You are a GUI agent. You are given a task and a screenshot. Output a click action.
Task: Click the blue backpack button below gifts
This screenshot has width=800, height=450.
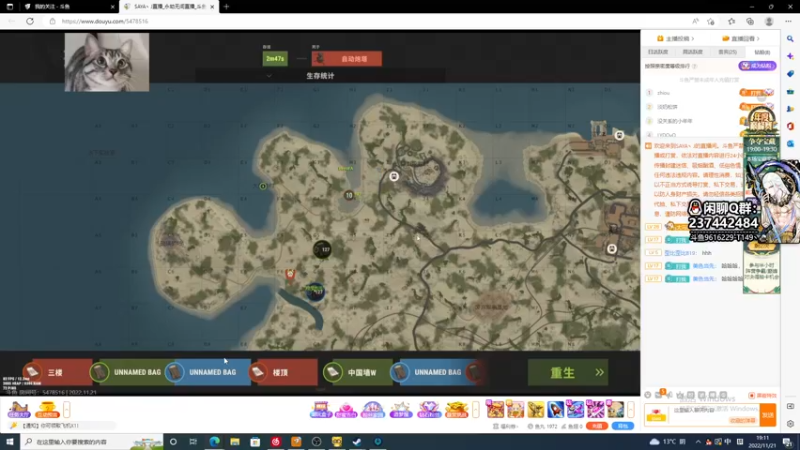(x=622, y=426)
